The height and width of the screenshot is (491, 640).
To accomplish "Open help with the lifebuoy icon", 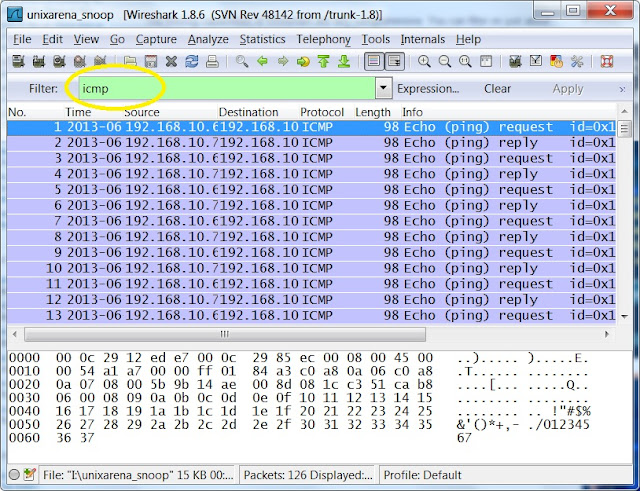I will 607,62.
